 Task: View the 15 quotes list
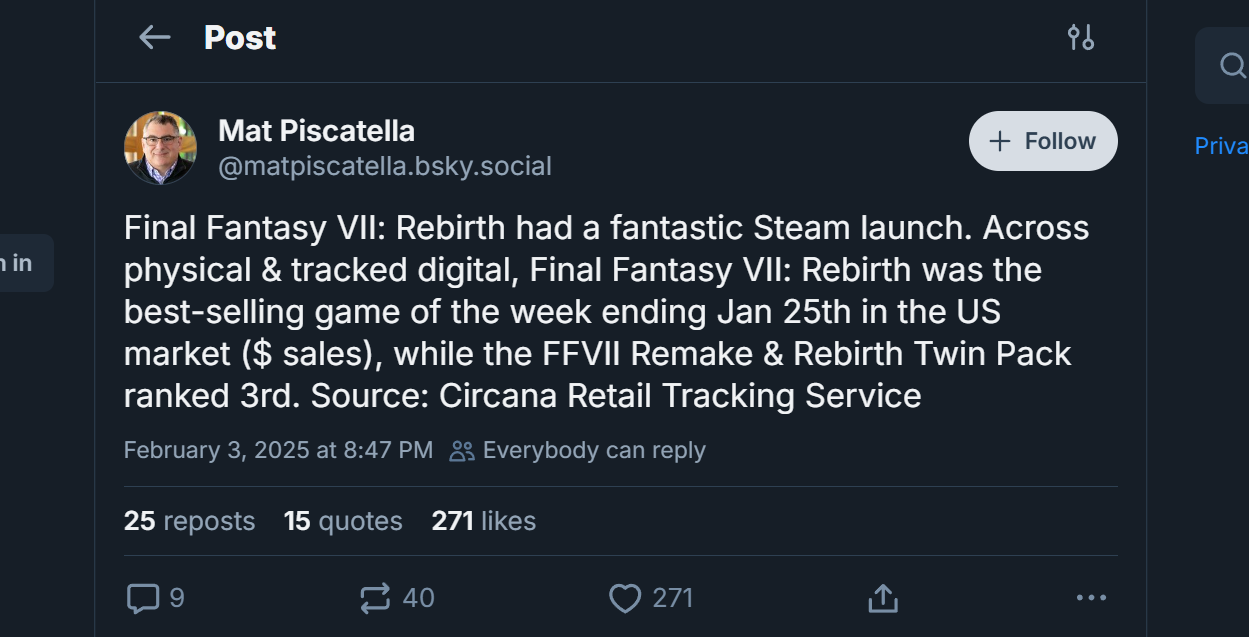(343, 521)
